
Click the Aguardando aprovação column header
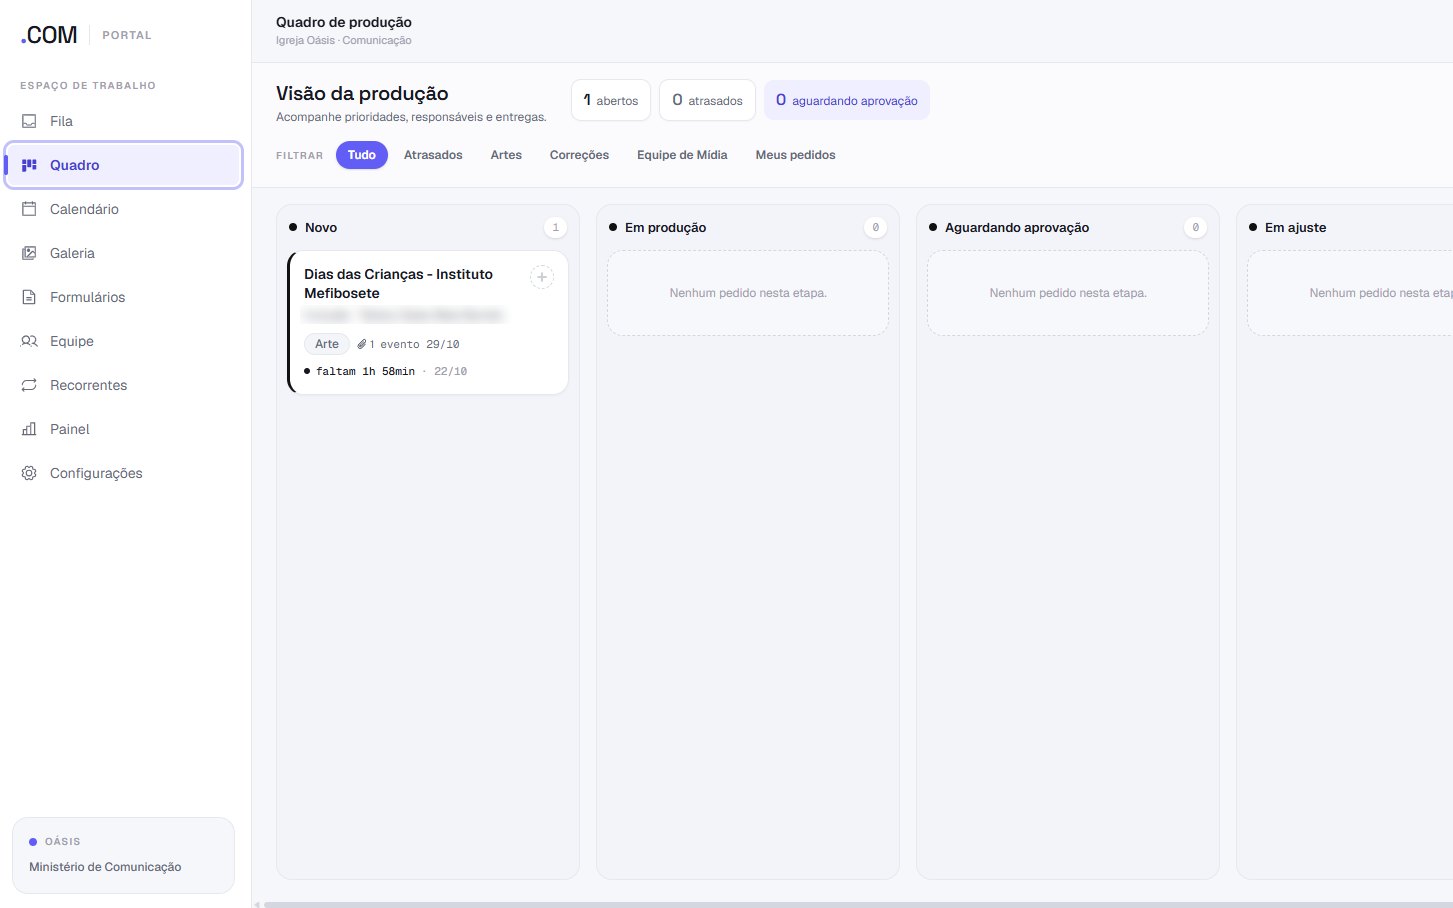(x=1017, y=228)
